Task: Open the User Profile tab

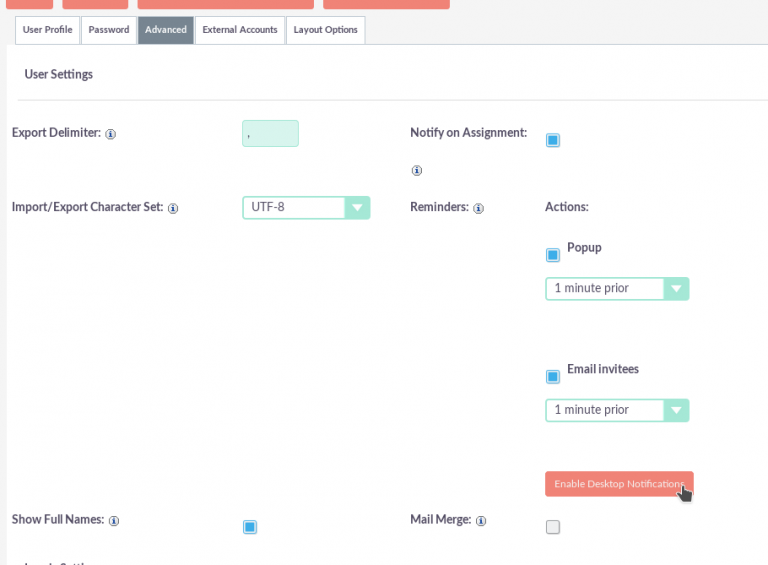Action: pos(48,30)
